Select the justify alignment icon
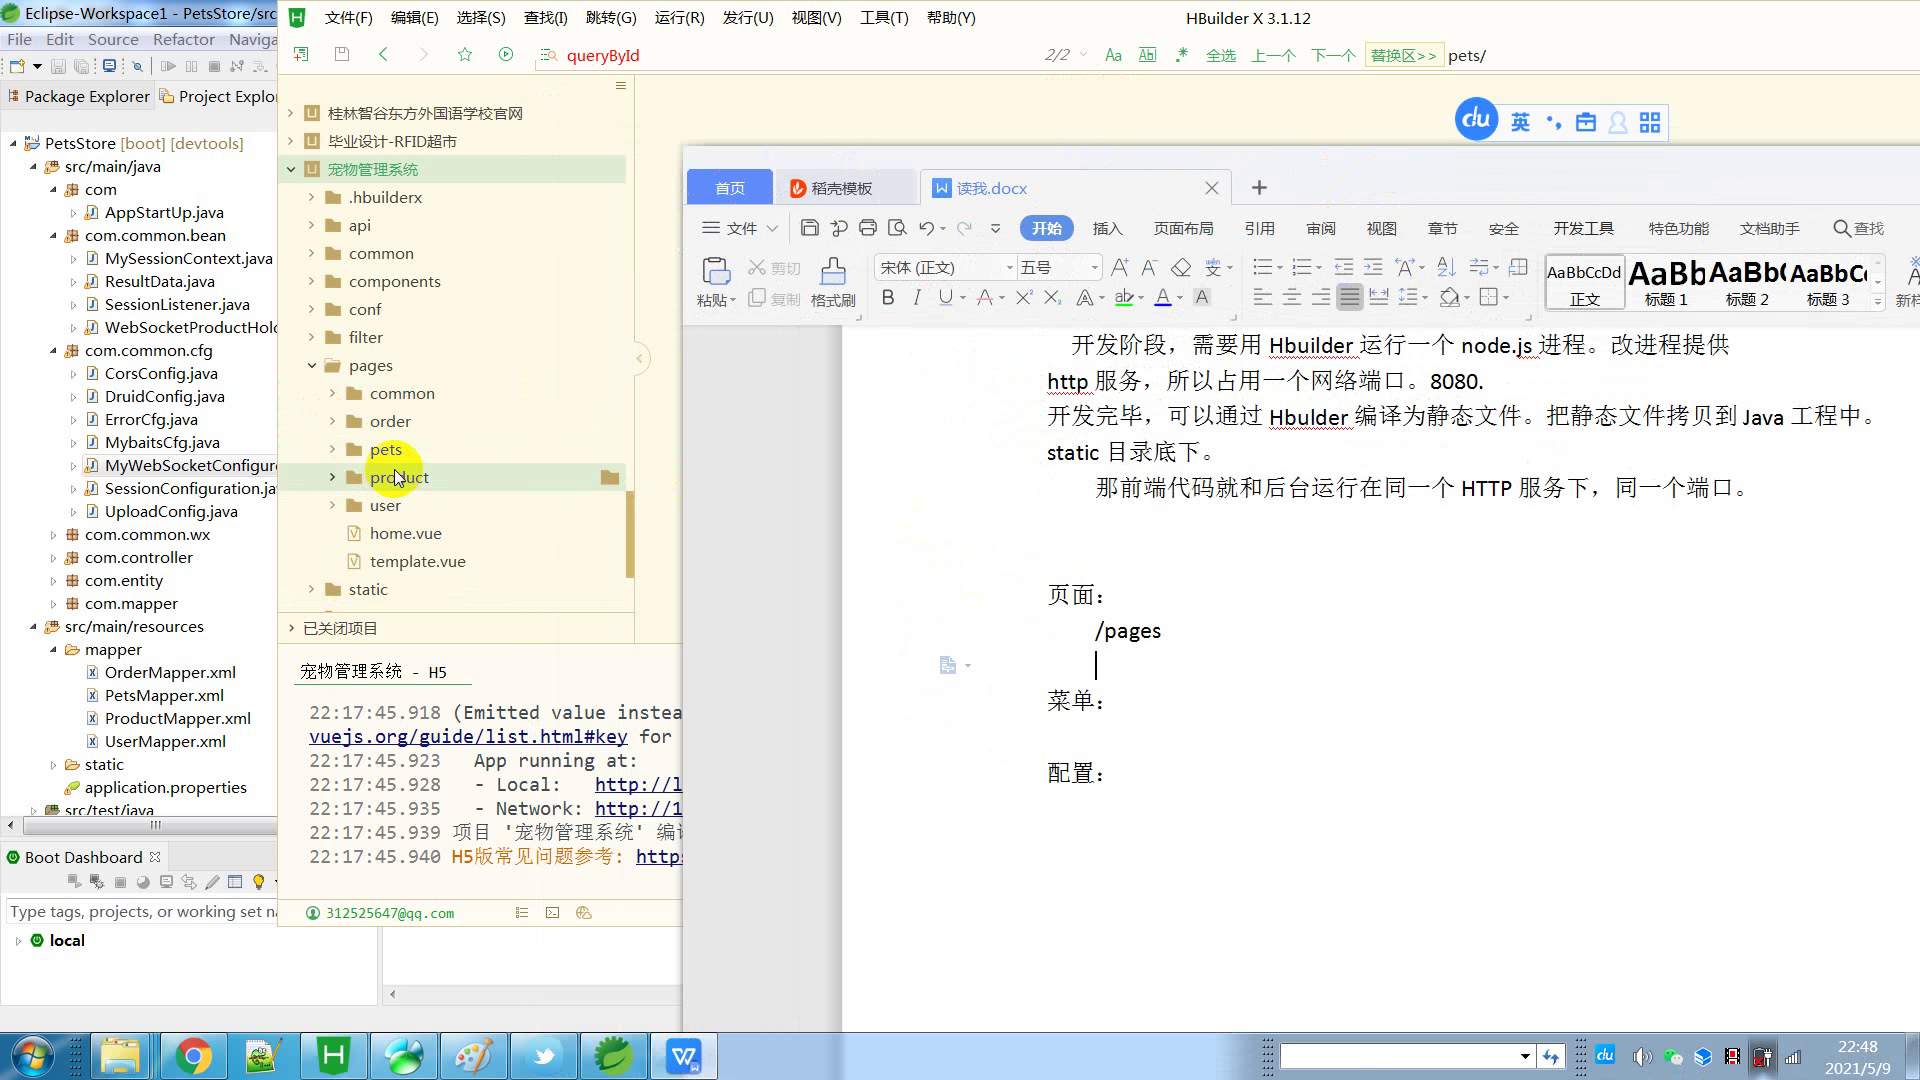This screenshot has height=1080, width=1920. pos(1349,297)
